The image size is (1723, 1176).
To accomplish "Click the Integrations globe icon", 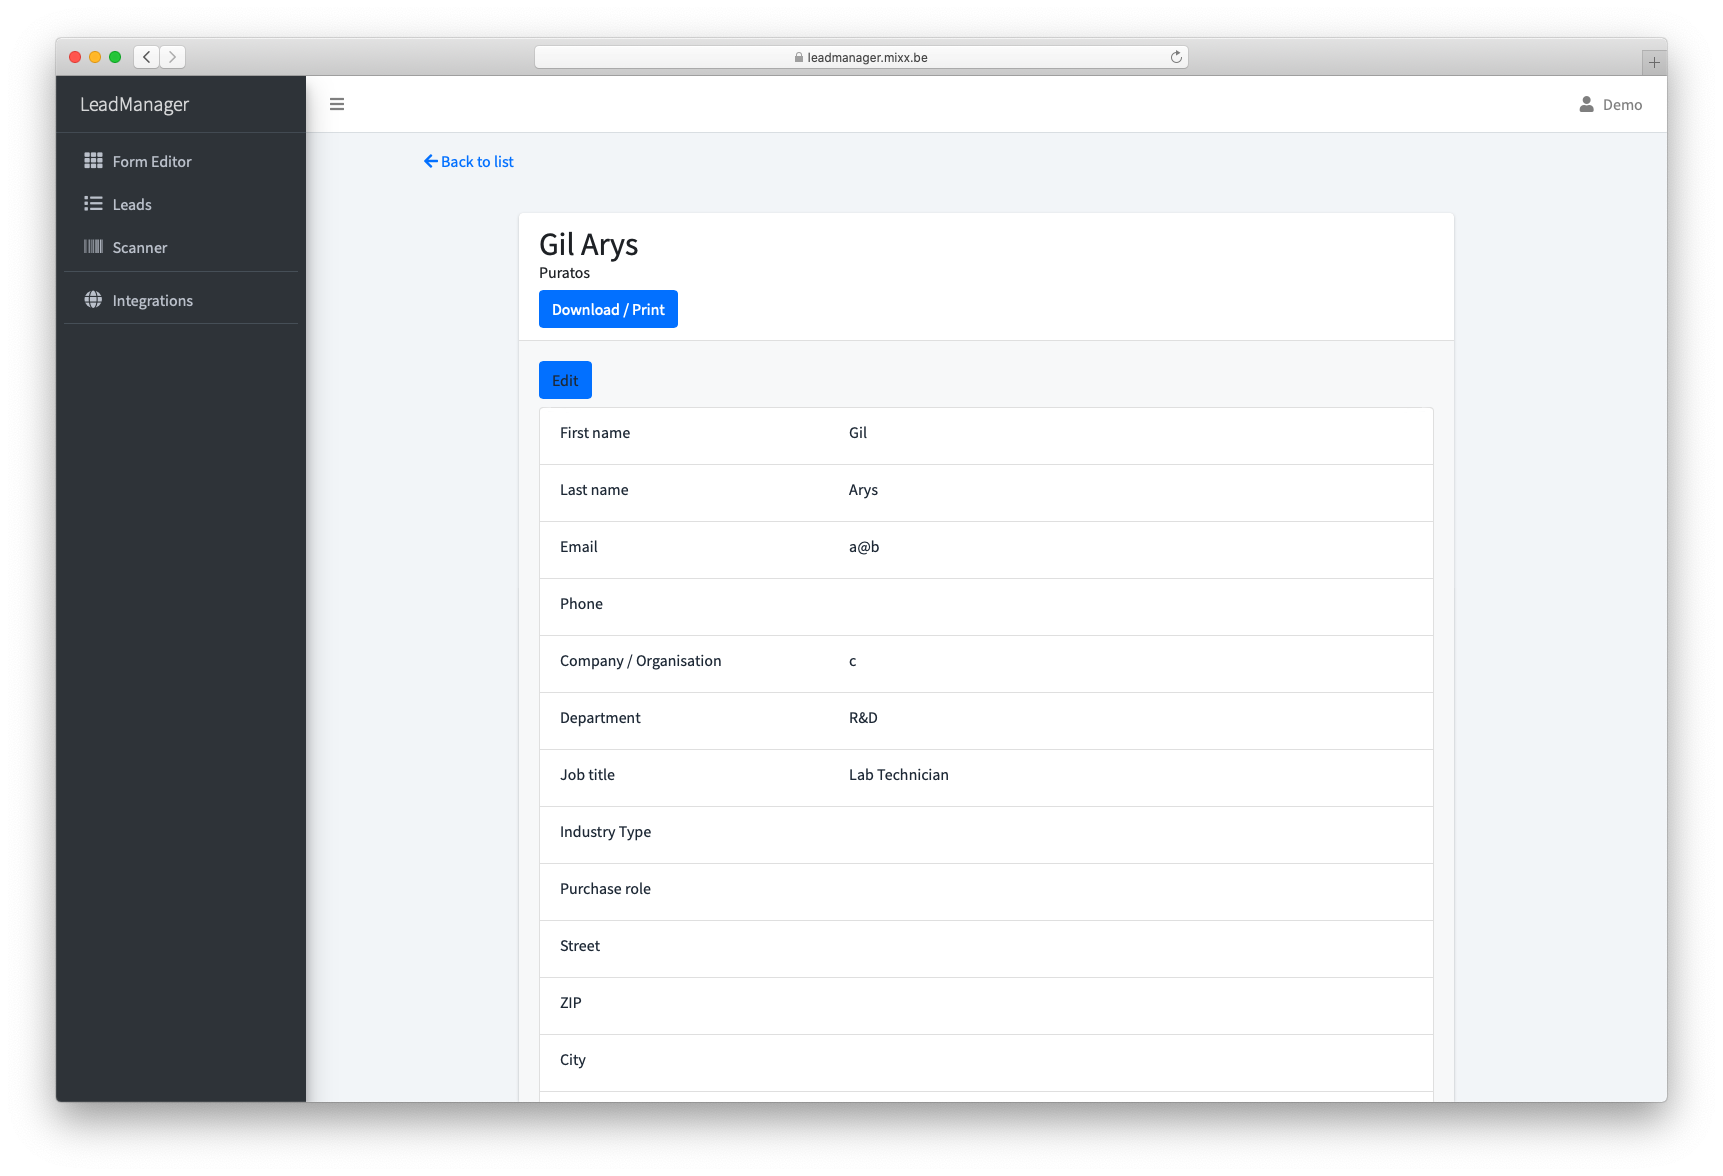I will tap(93, 300).
